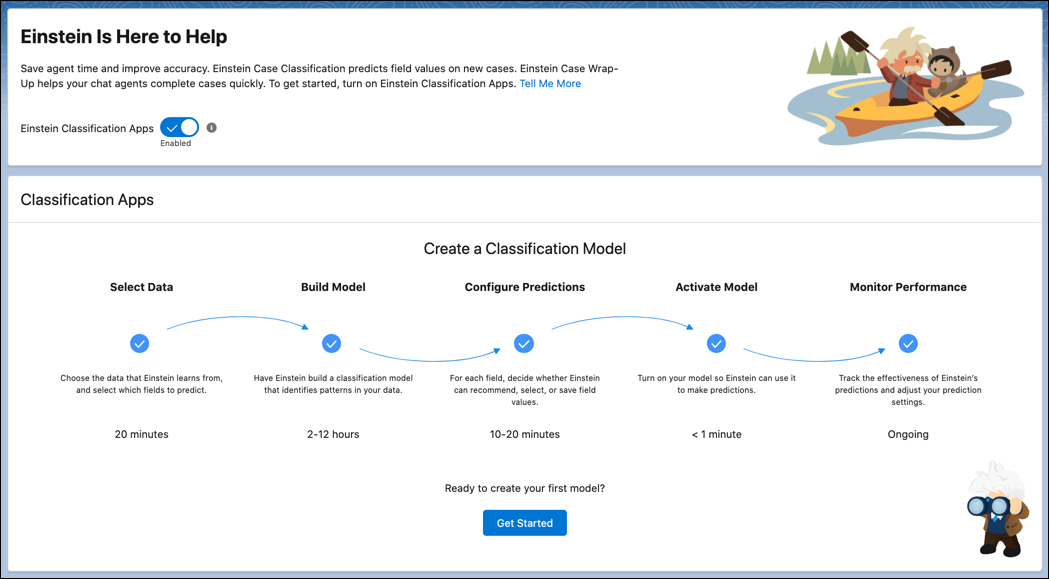Click 'Ready to create your first model?' text
Viewport: 1049px width, 579px height.
524,488
